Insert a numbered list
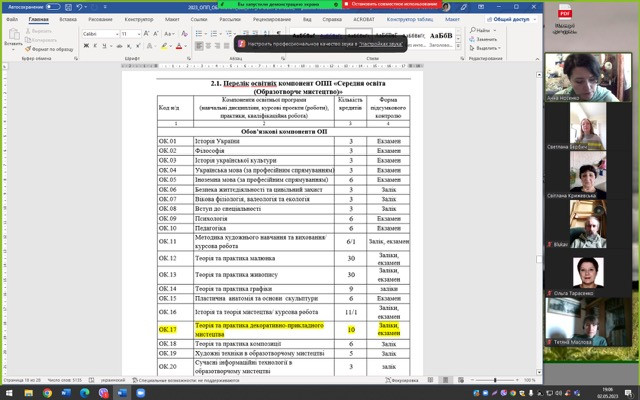 213,34
